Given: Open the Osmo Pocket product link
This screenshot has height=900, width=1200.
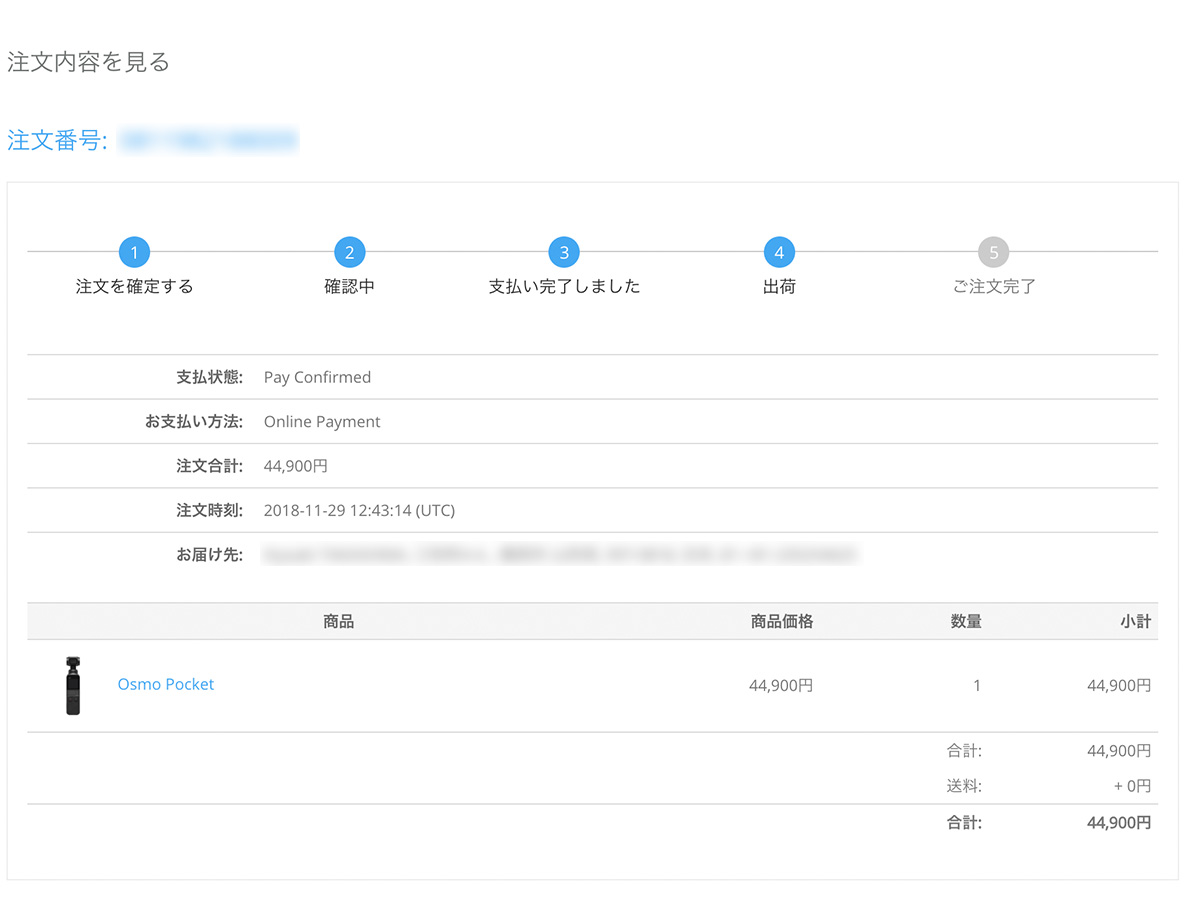Looking at the screenshot, I should tap(166, 685).
